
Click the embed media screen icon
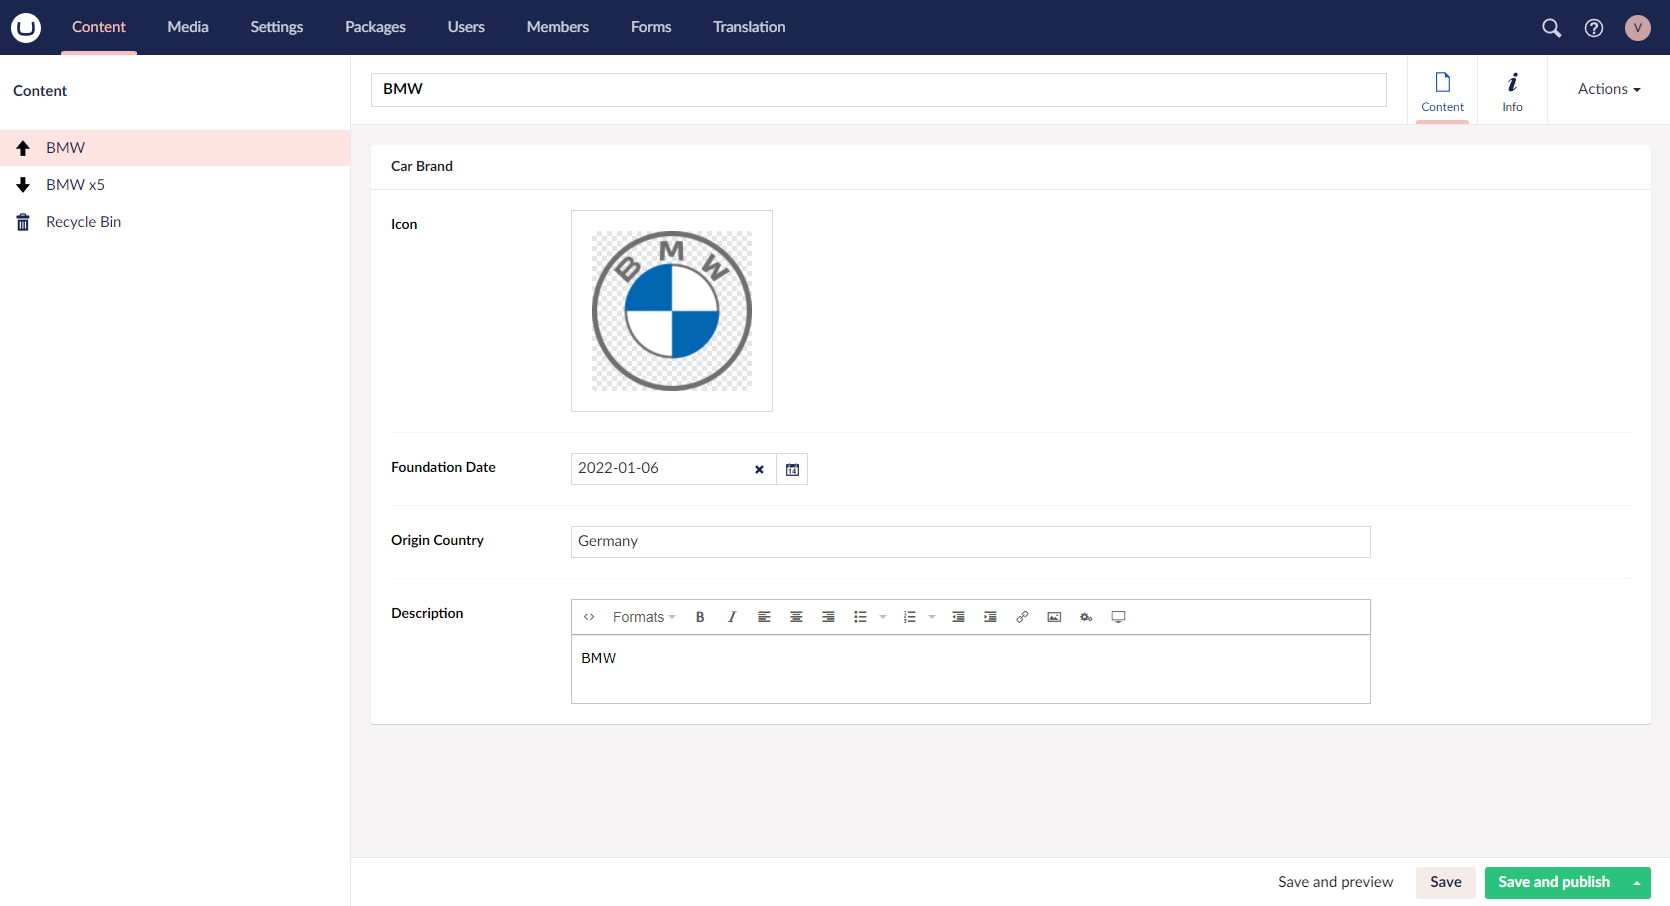point(1118,617)
